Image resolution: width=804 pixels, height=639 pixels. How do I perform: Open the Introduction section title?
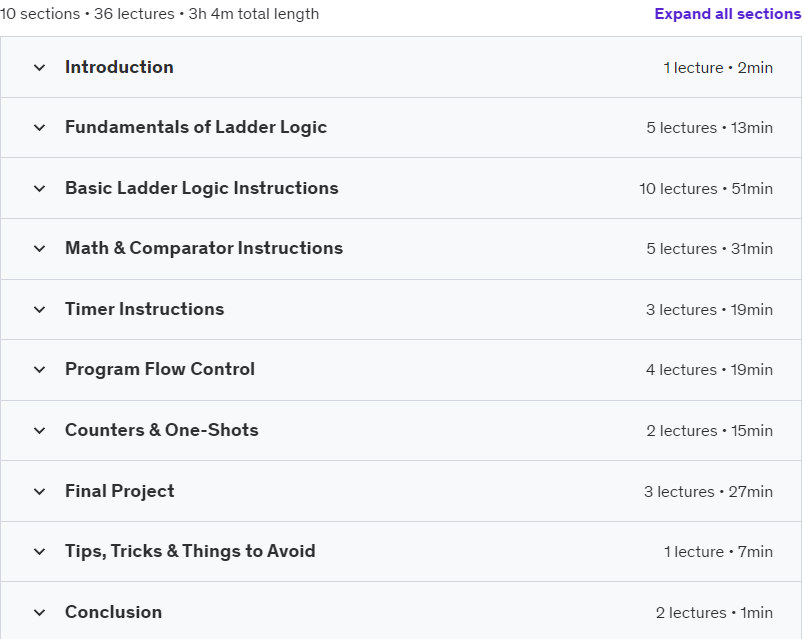(119, 67)
